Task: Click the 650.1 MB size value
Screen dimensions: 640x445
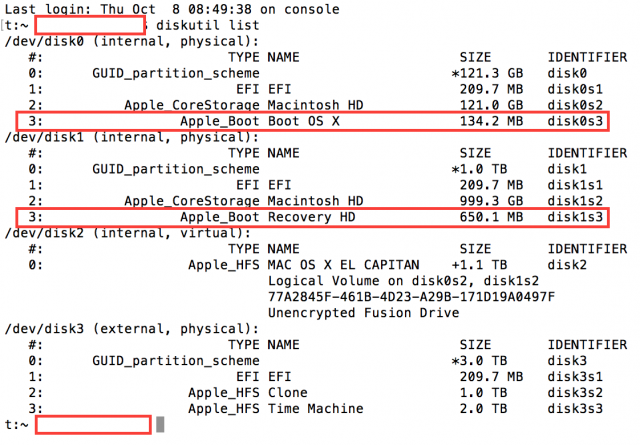Action: pyautogui.click(x=490, y=216)
